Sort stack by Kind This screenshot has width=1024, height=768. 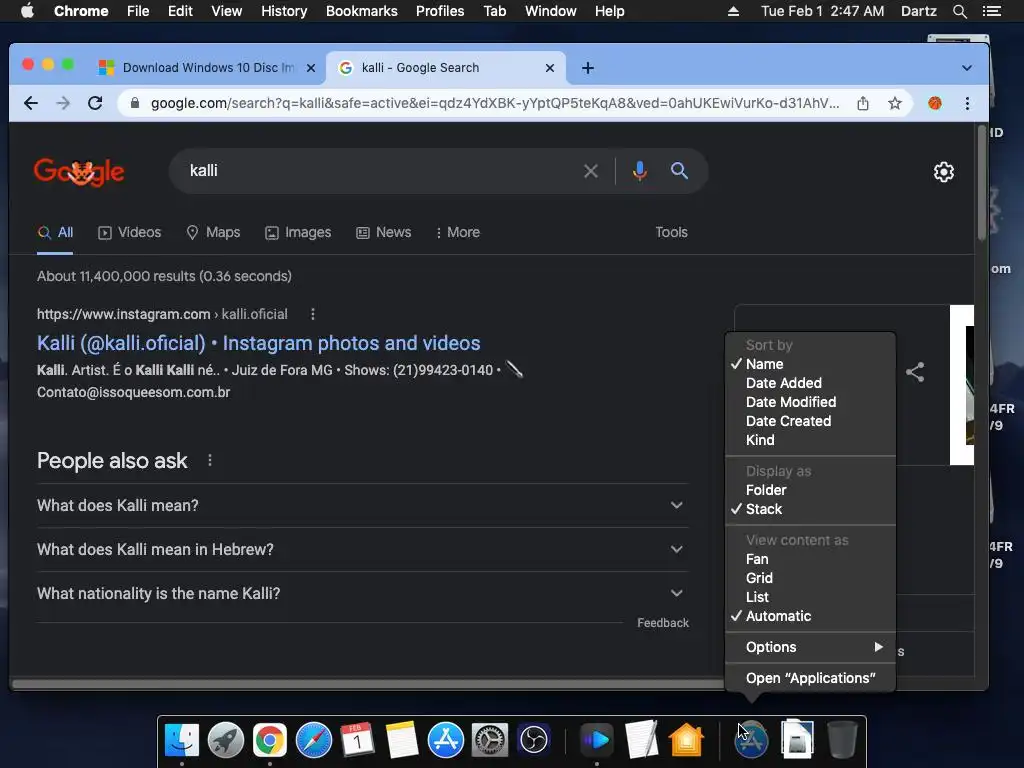click(x=810, y=440)
